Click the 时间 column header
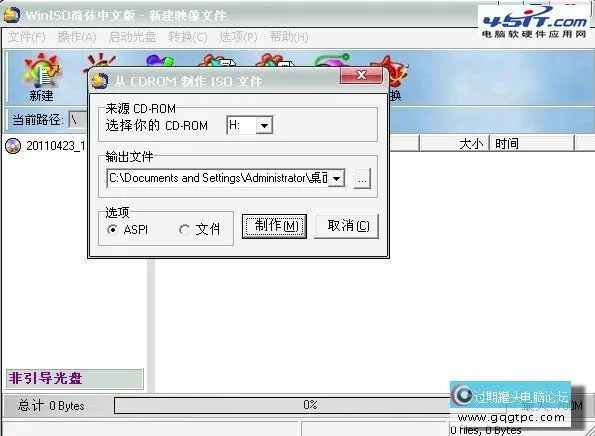 pyautogui.click(x=532, y=144)
